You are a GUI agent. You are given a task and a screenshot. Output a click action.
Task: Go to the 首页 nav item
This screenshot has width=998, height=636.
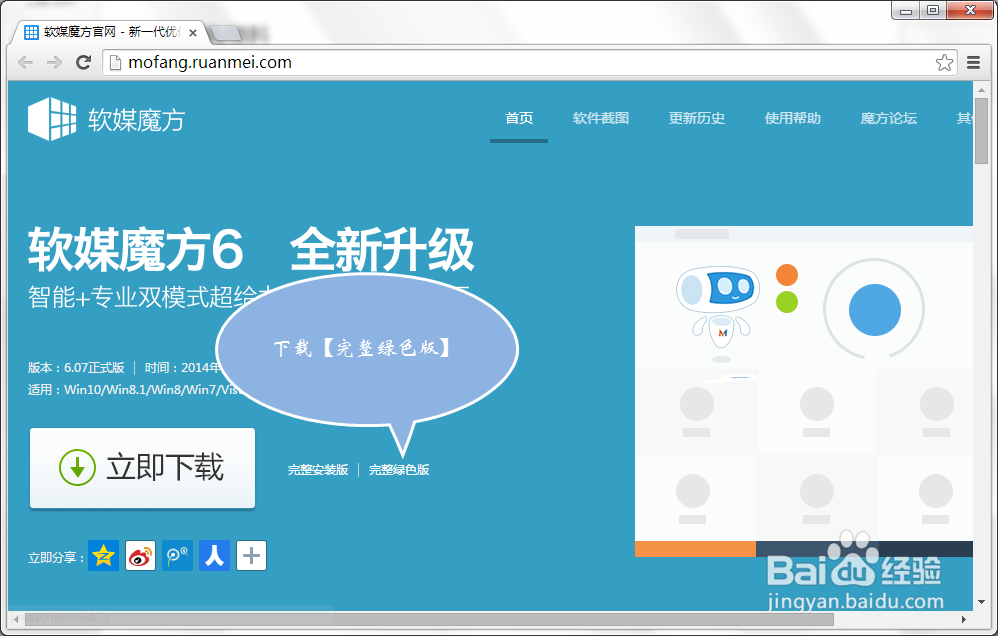pos(519,118)
